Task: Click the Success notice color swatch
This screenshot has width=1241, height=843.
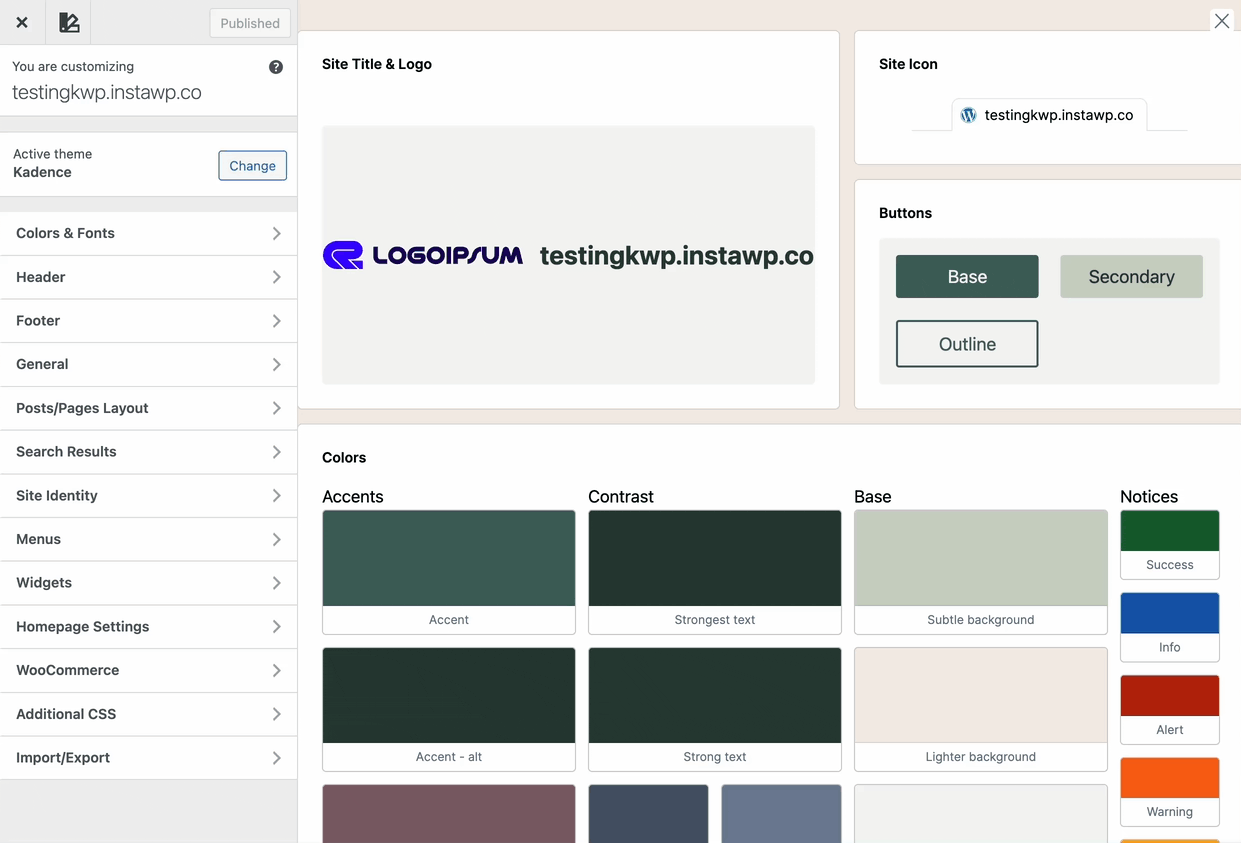Action: click(x=1169, y=530)
